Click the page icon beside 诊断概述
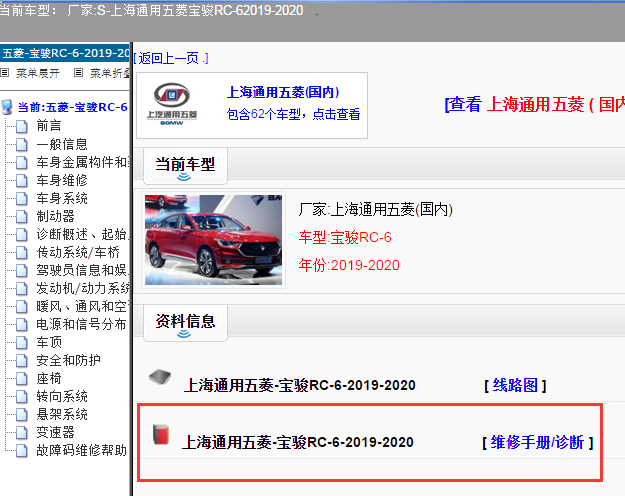The width and height of the screenshot is (625, 496). (22, 234)
